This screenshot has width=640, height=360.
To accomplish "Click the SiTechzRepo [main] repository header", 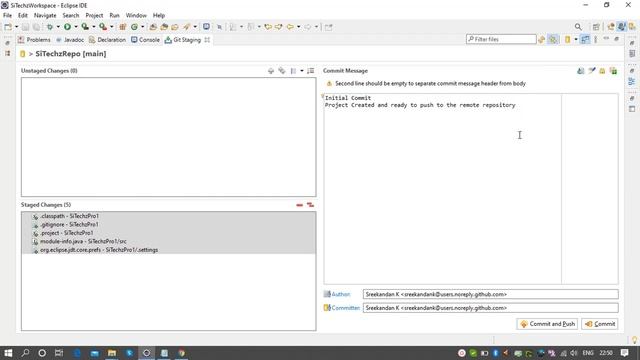I will (71, 54).
